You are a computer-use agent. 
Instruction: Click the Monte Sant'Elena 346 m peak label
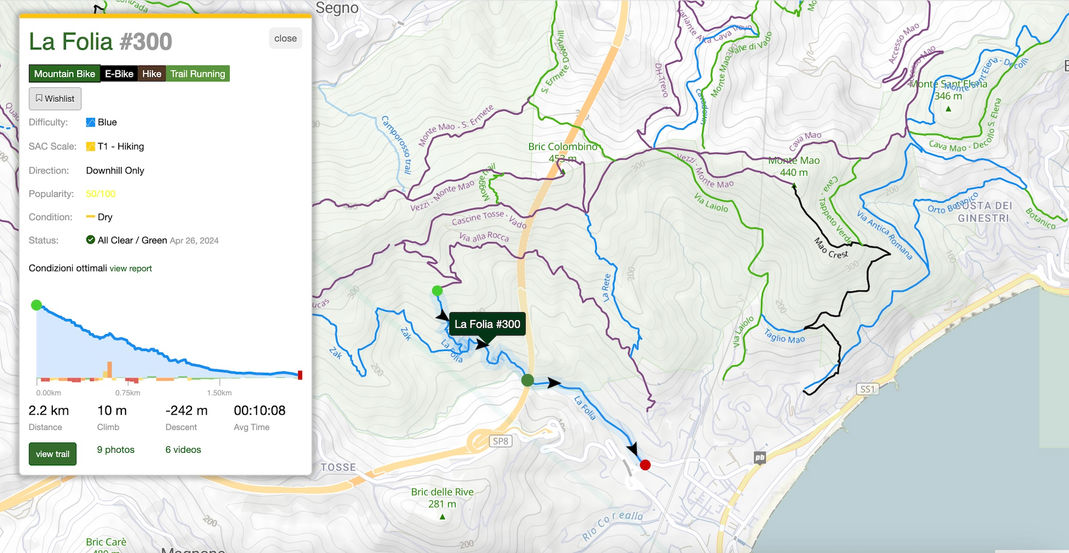coord(948,90)
